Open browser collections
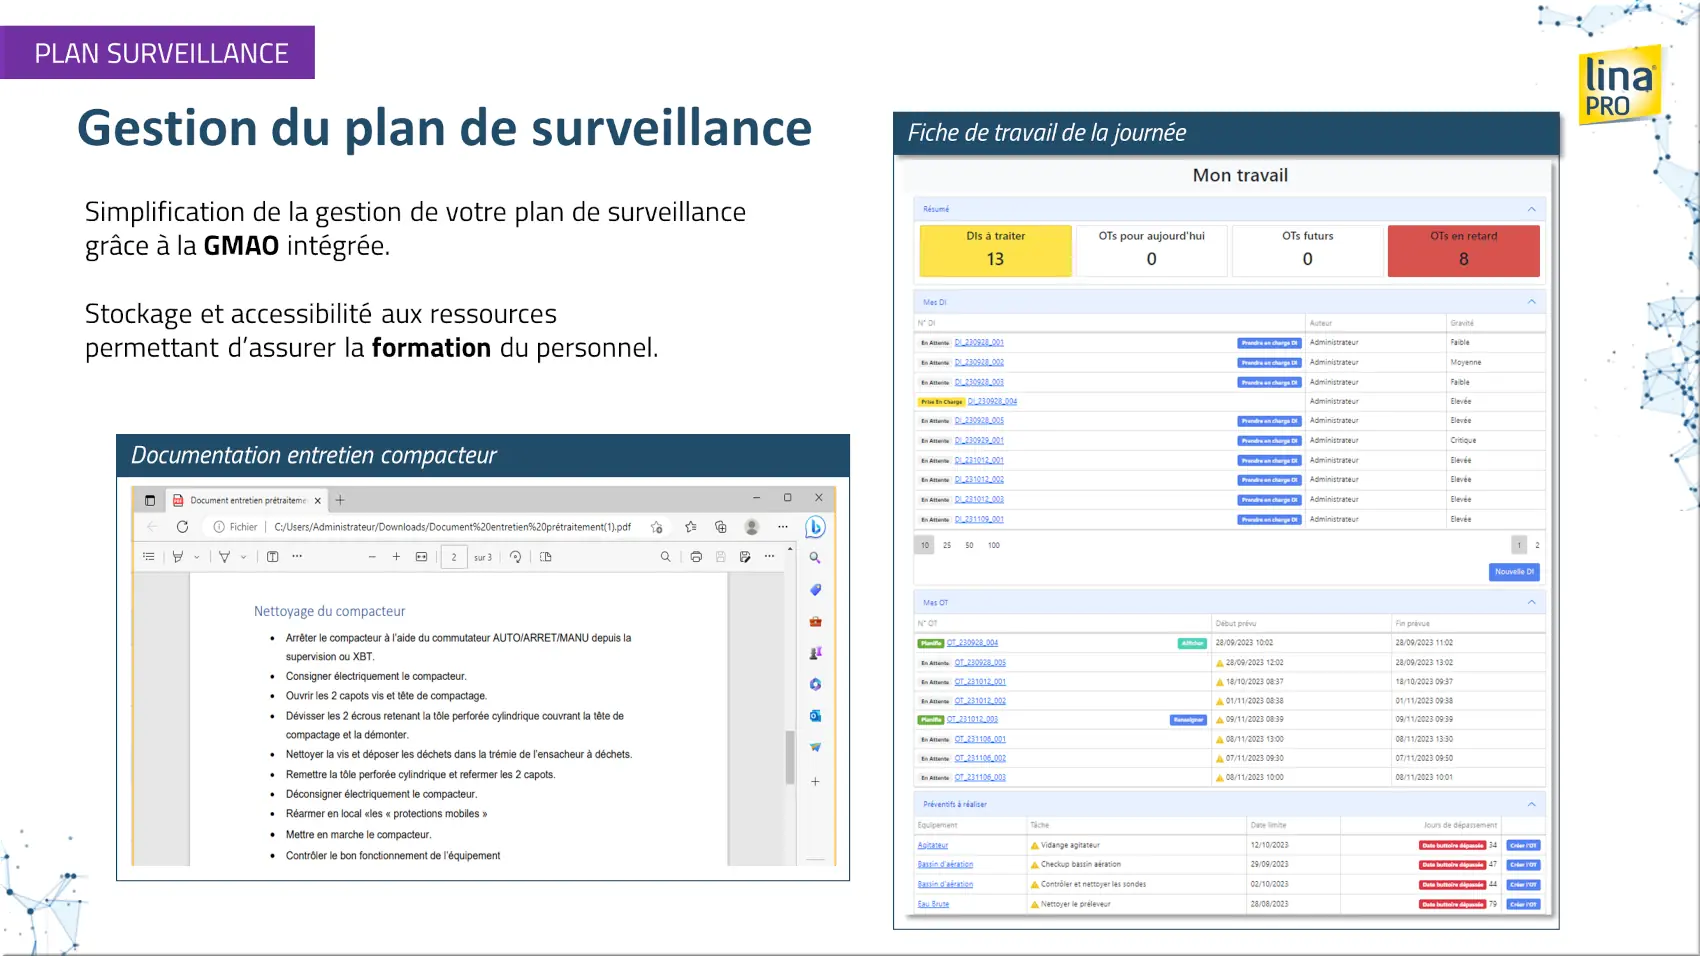 pyautogui.click(x=721, y=527)
